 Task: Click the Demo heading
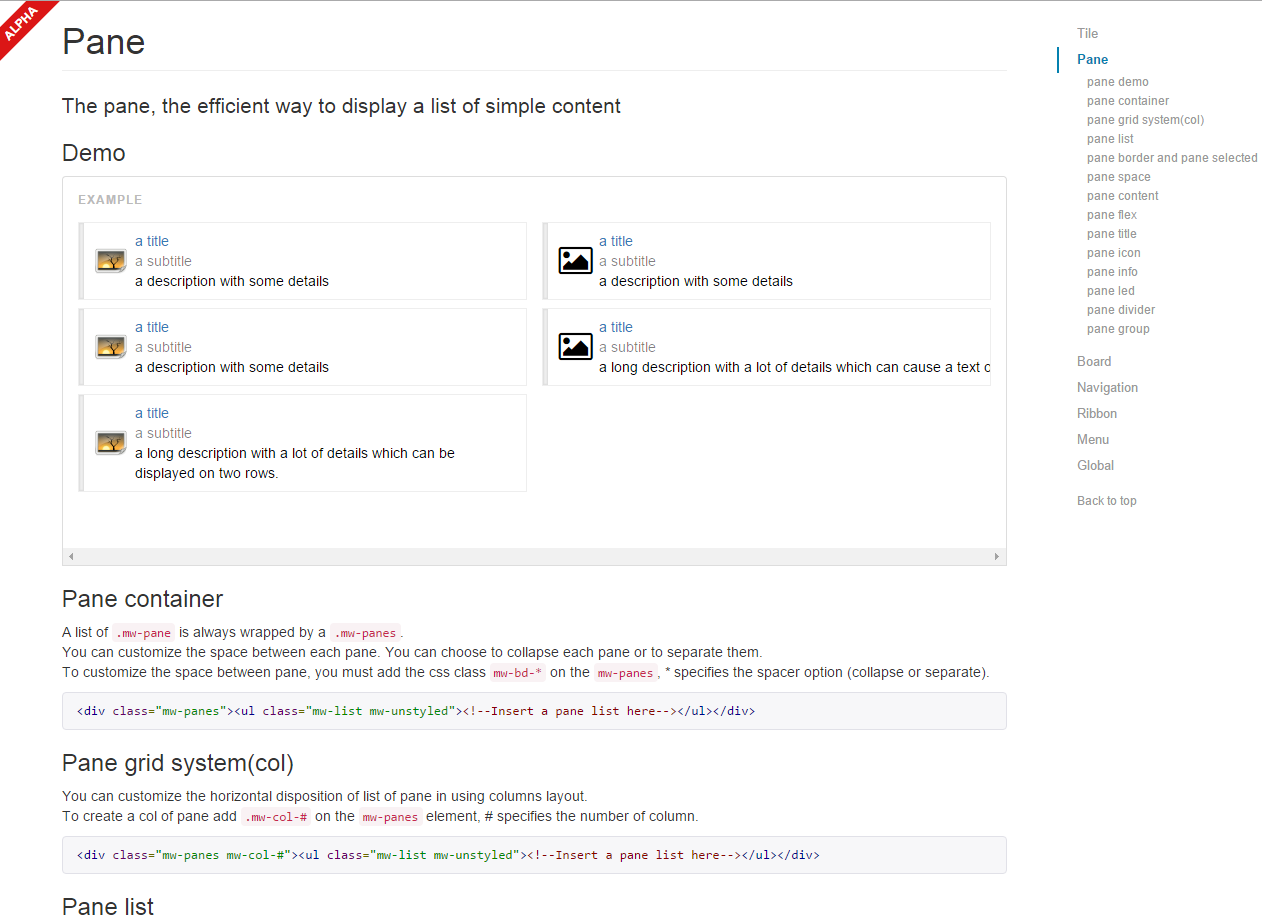pyautogui.click(x=94, y=153)
